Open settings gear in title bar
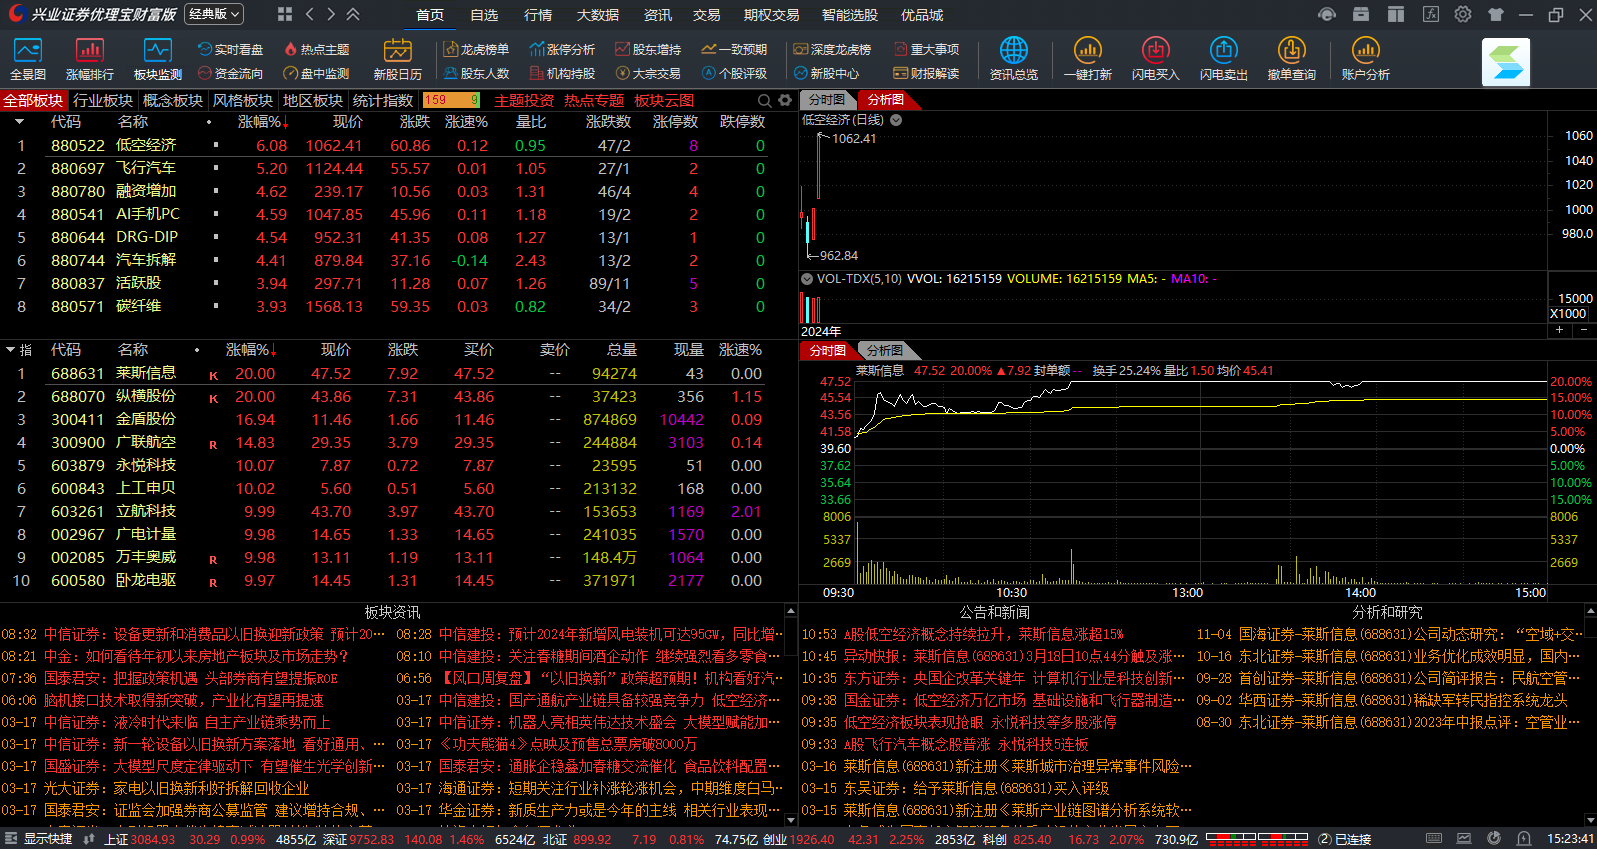Viewport: 1597px width, 849px height. (x=1463, y=14)
